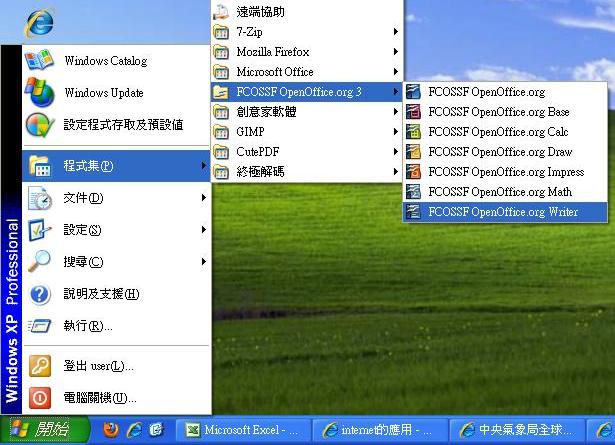615x445 pixels.
Task: Click 執行(R)... run command
Action: point(116,326)
